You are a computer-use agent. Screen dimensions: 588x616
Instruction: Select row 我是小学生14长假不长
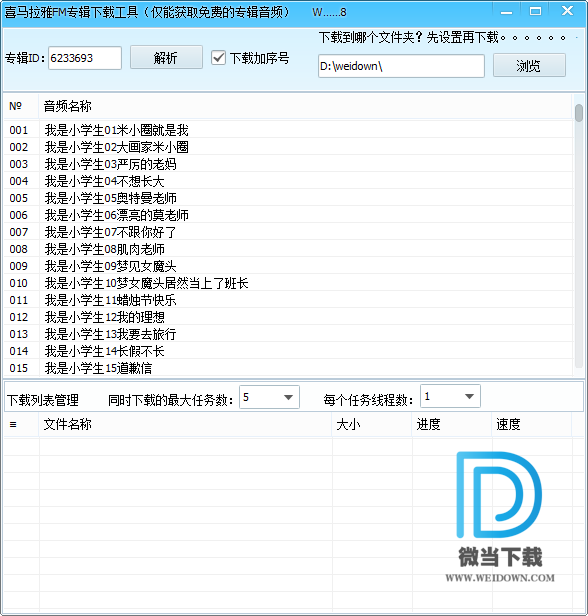coord(288,351)
